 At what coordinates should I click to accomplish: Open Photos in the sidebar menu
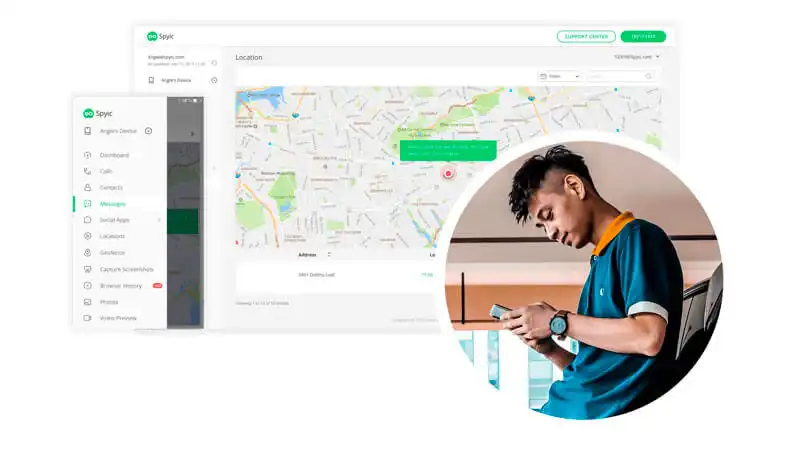pos(109,302)
